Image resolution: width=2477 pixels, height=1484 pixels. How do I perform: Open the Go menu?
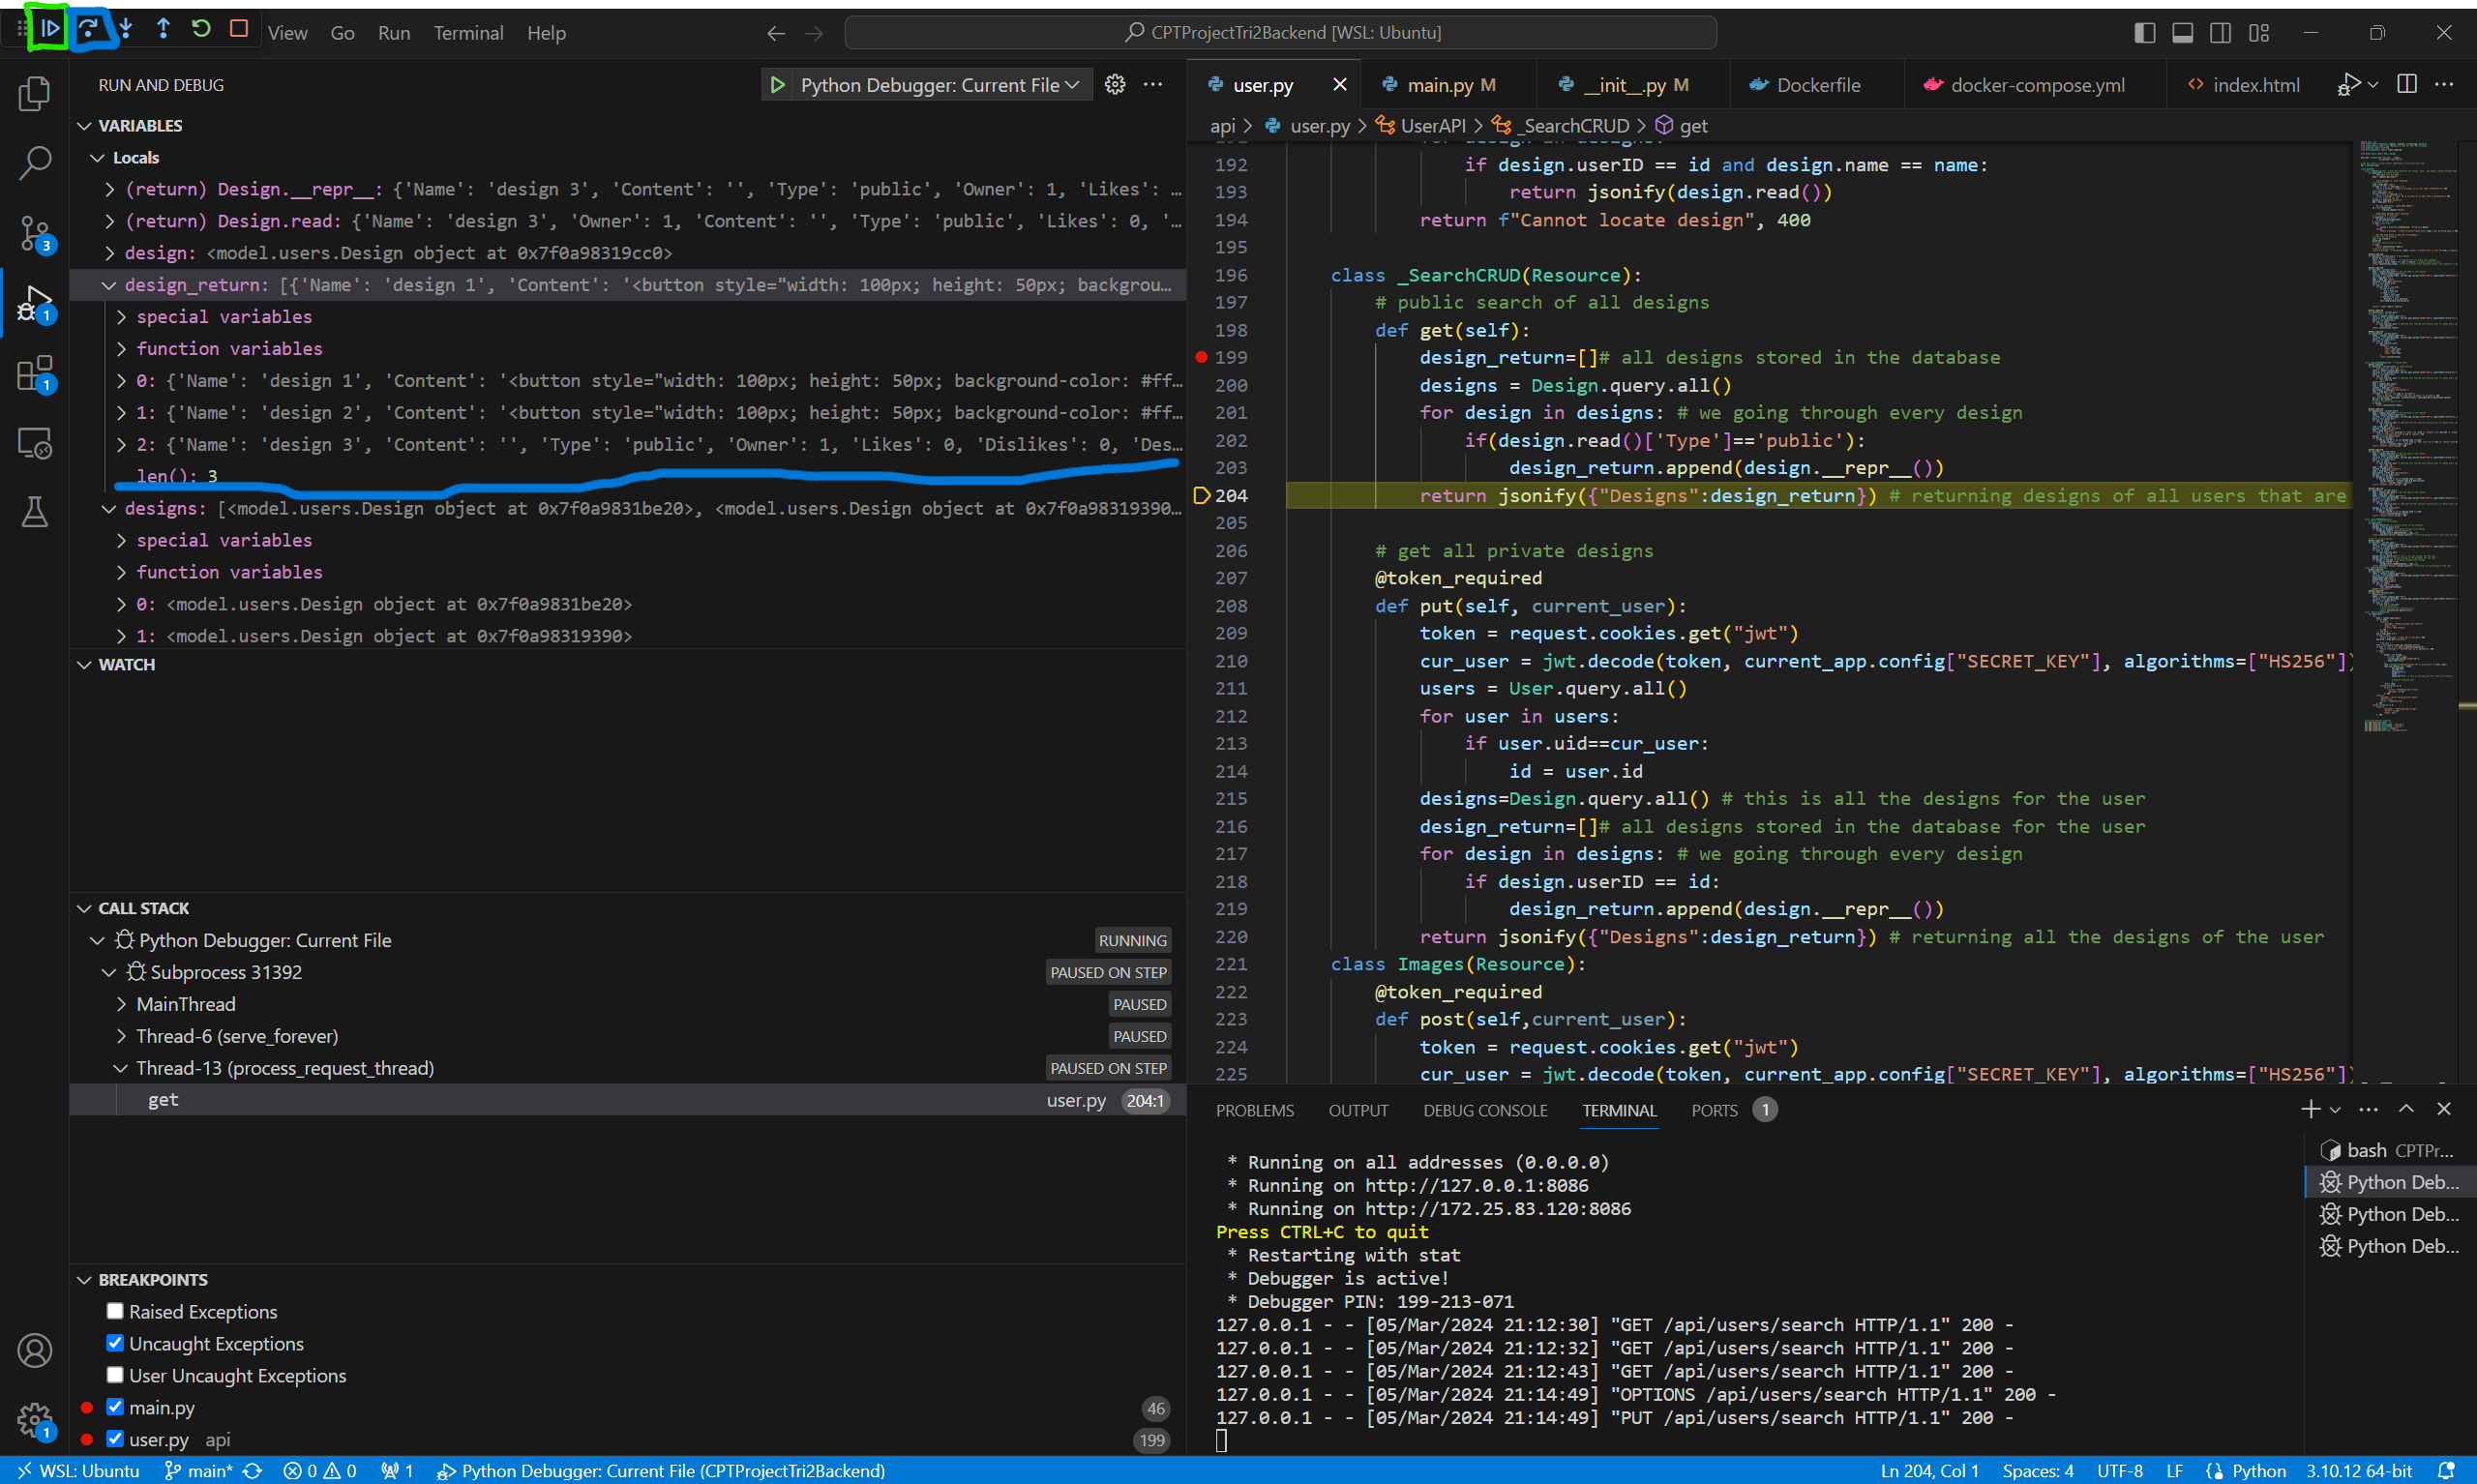[x=342, y=33]
